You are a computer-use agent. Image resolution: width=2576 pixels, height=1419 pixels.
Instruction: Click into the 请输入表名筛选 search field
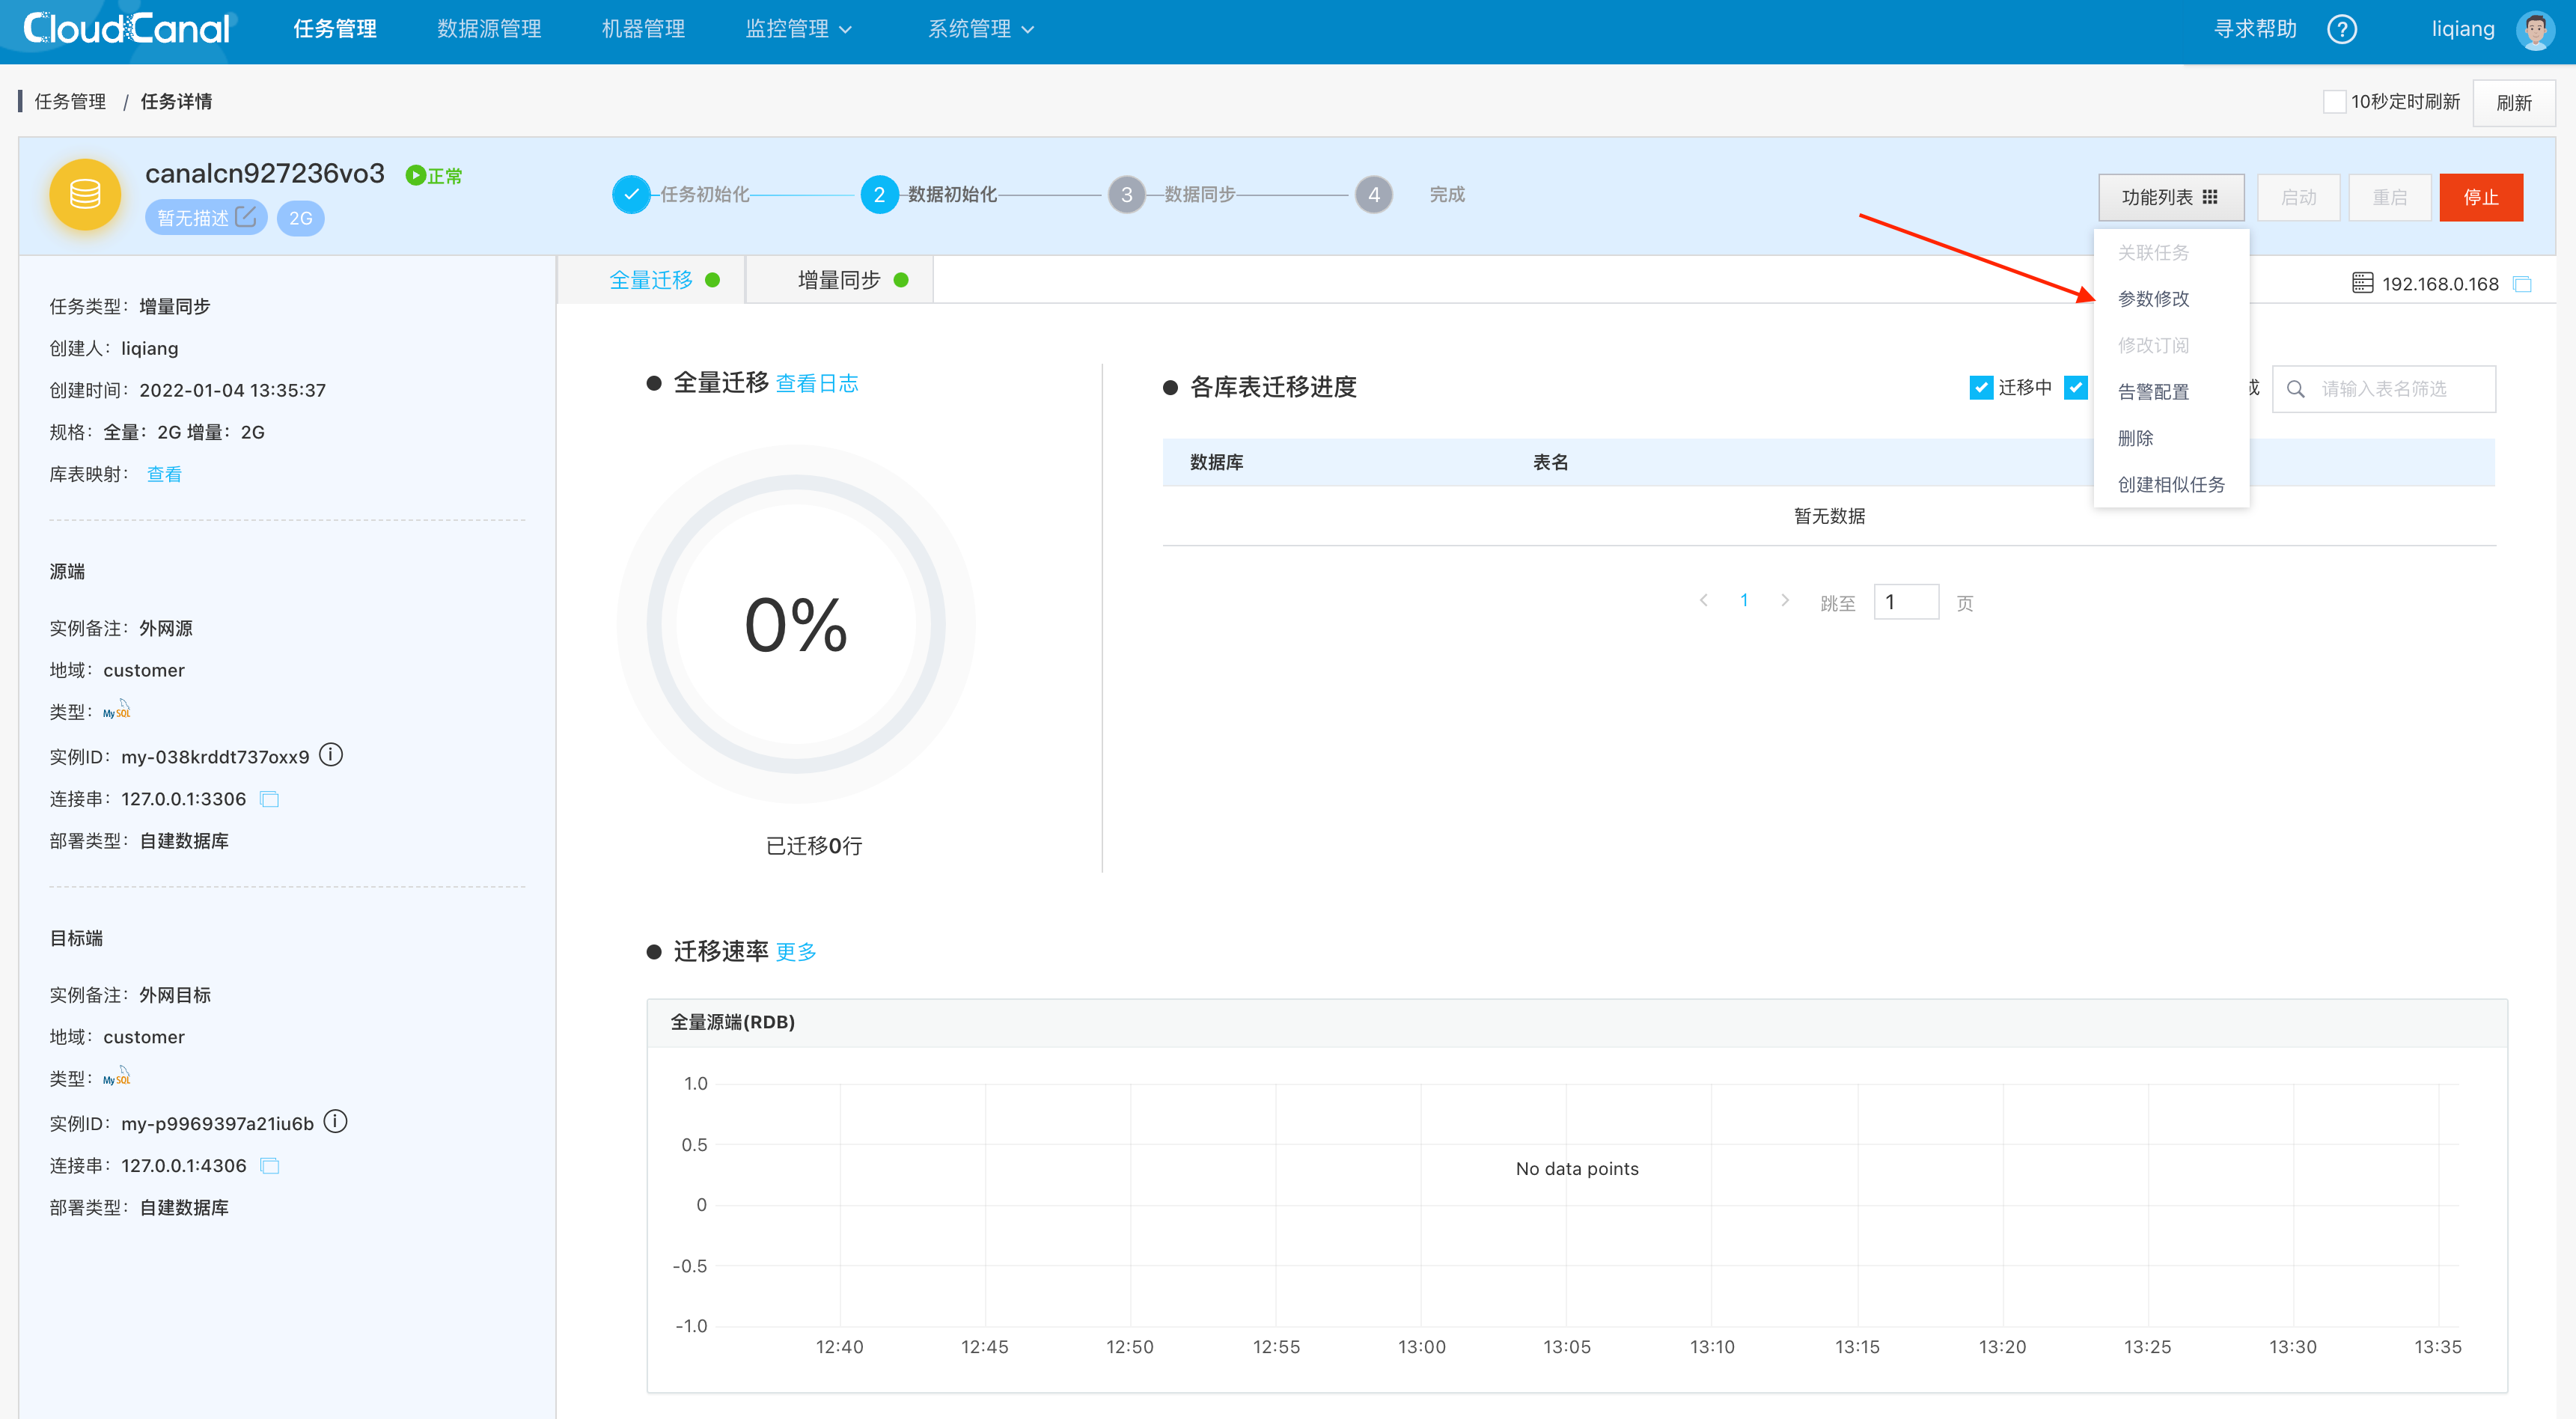pyautogui.click(x=2383, y=389)
